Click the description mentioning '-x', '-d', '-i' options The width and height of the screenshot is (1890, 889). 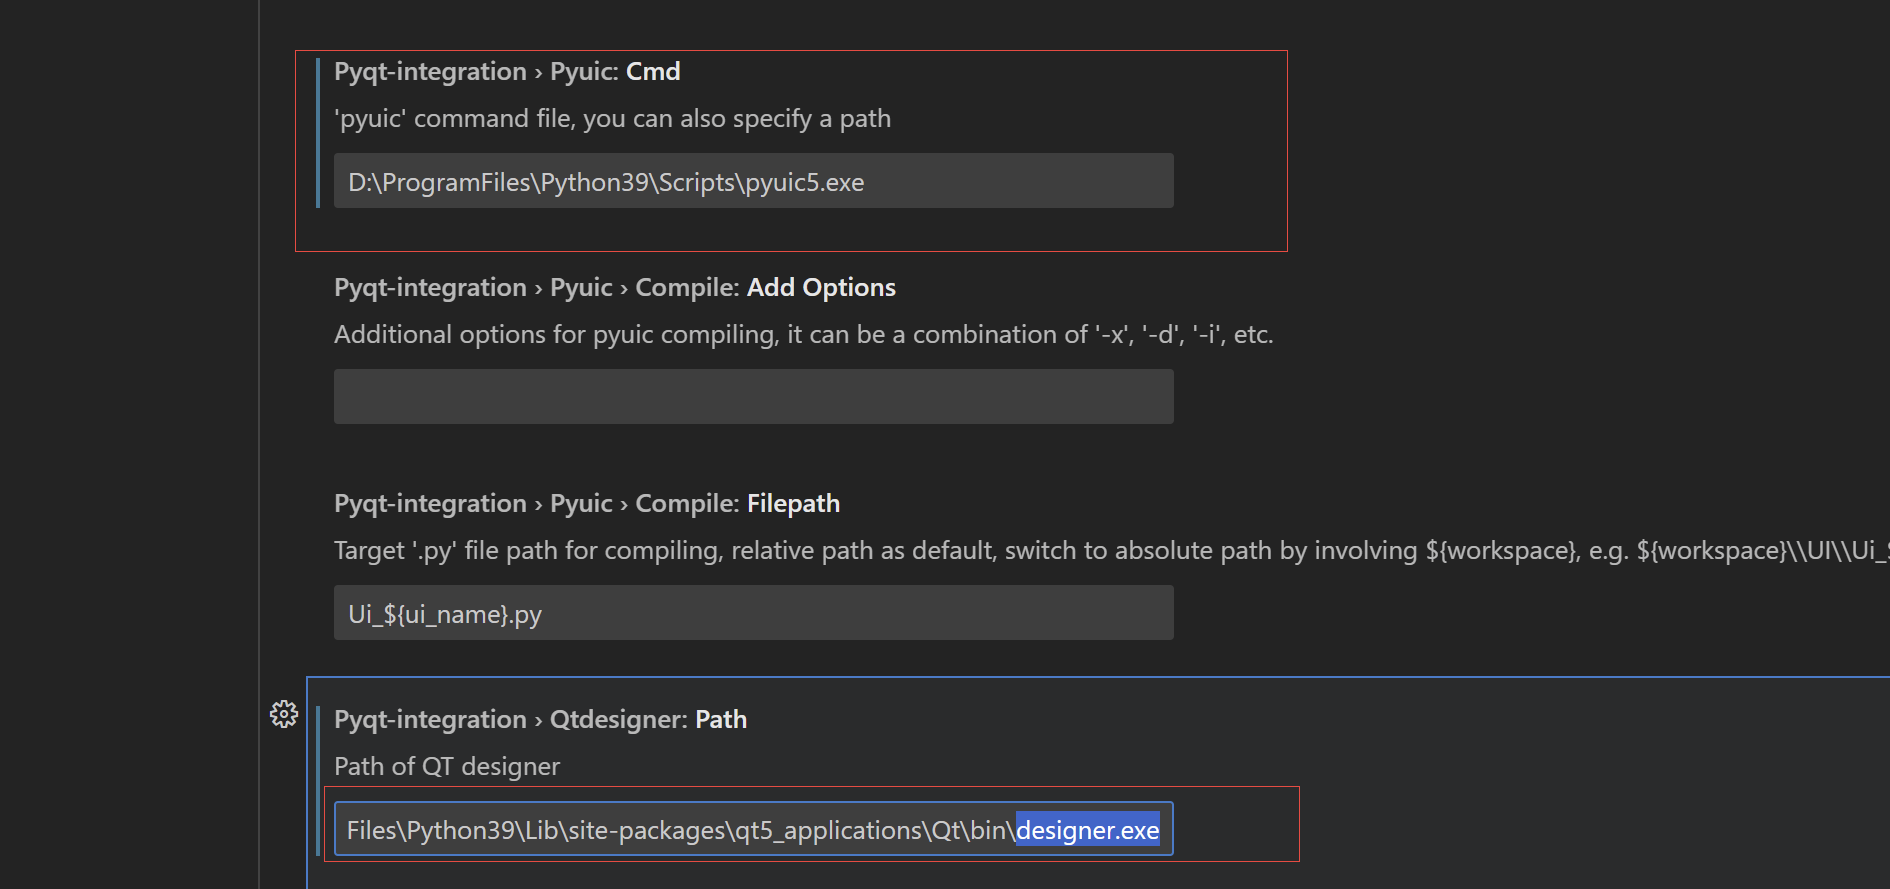[802, 334]
